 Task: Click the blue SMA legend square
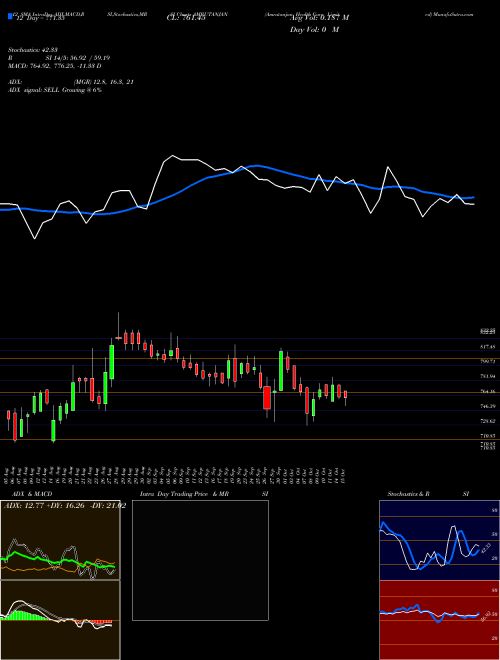pos(10,16)
